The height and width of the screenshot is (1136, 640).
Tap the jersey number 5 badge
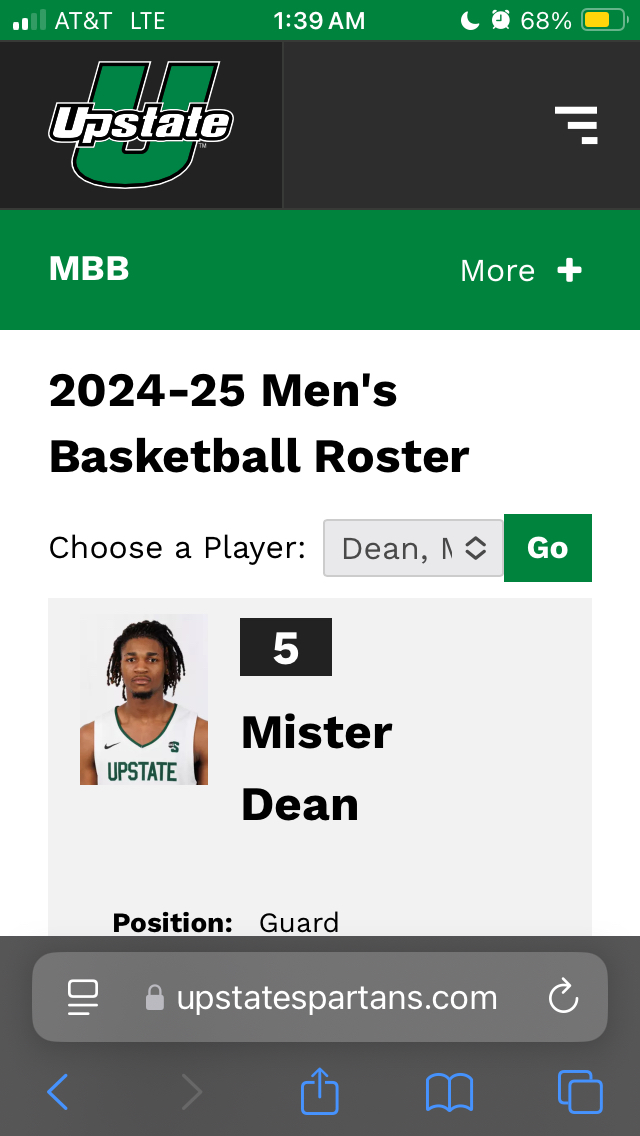coord(286,648)
